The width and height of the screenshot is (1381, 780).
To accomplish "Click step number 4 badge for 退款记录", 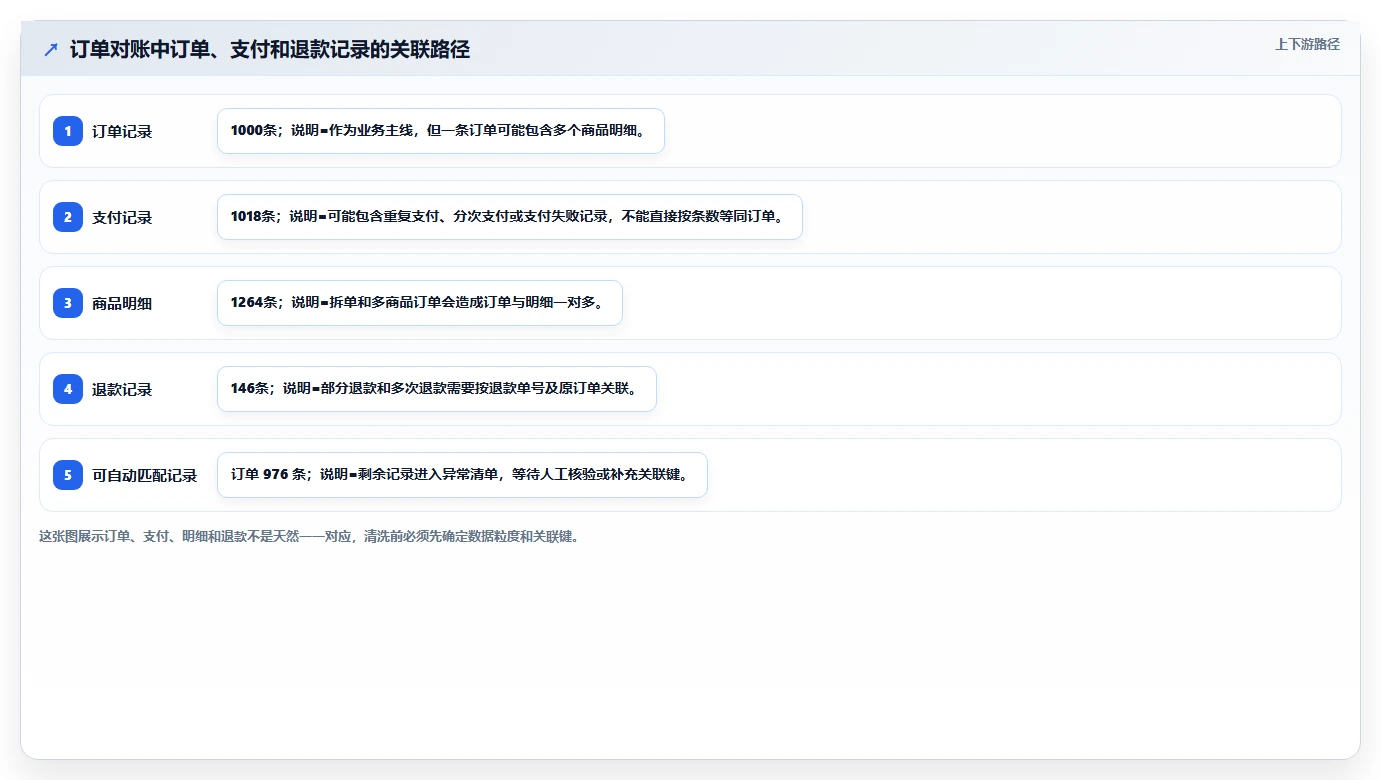I will click(x=68, y=389).
